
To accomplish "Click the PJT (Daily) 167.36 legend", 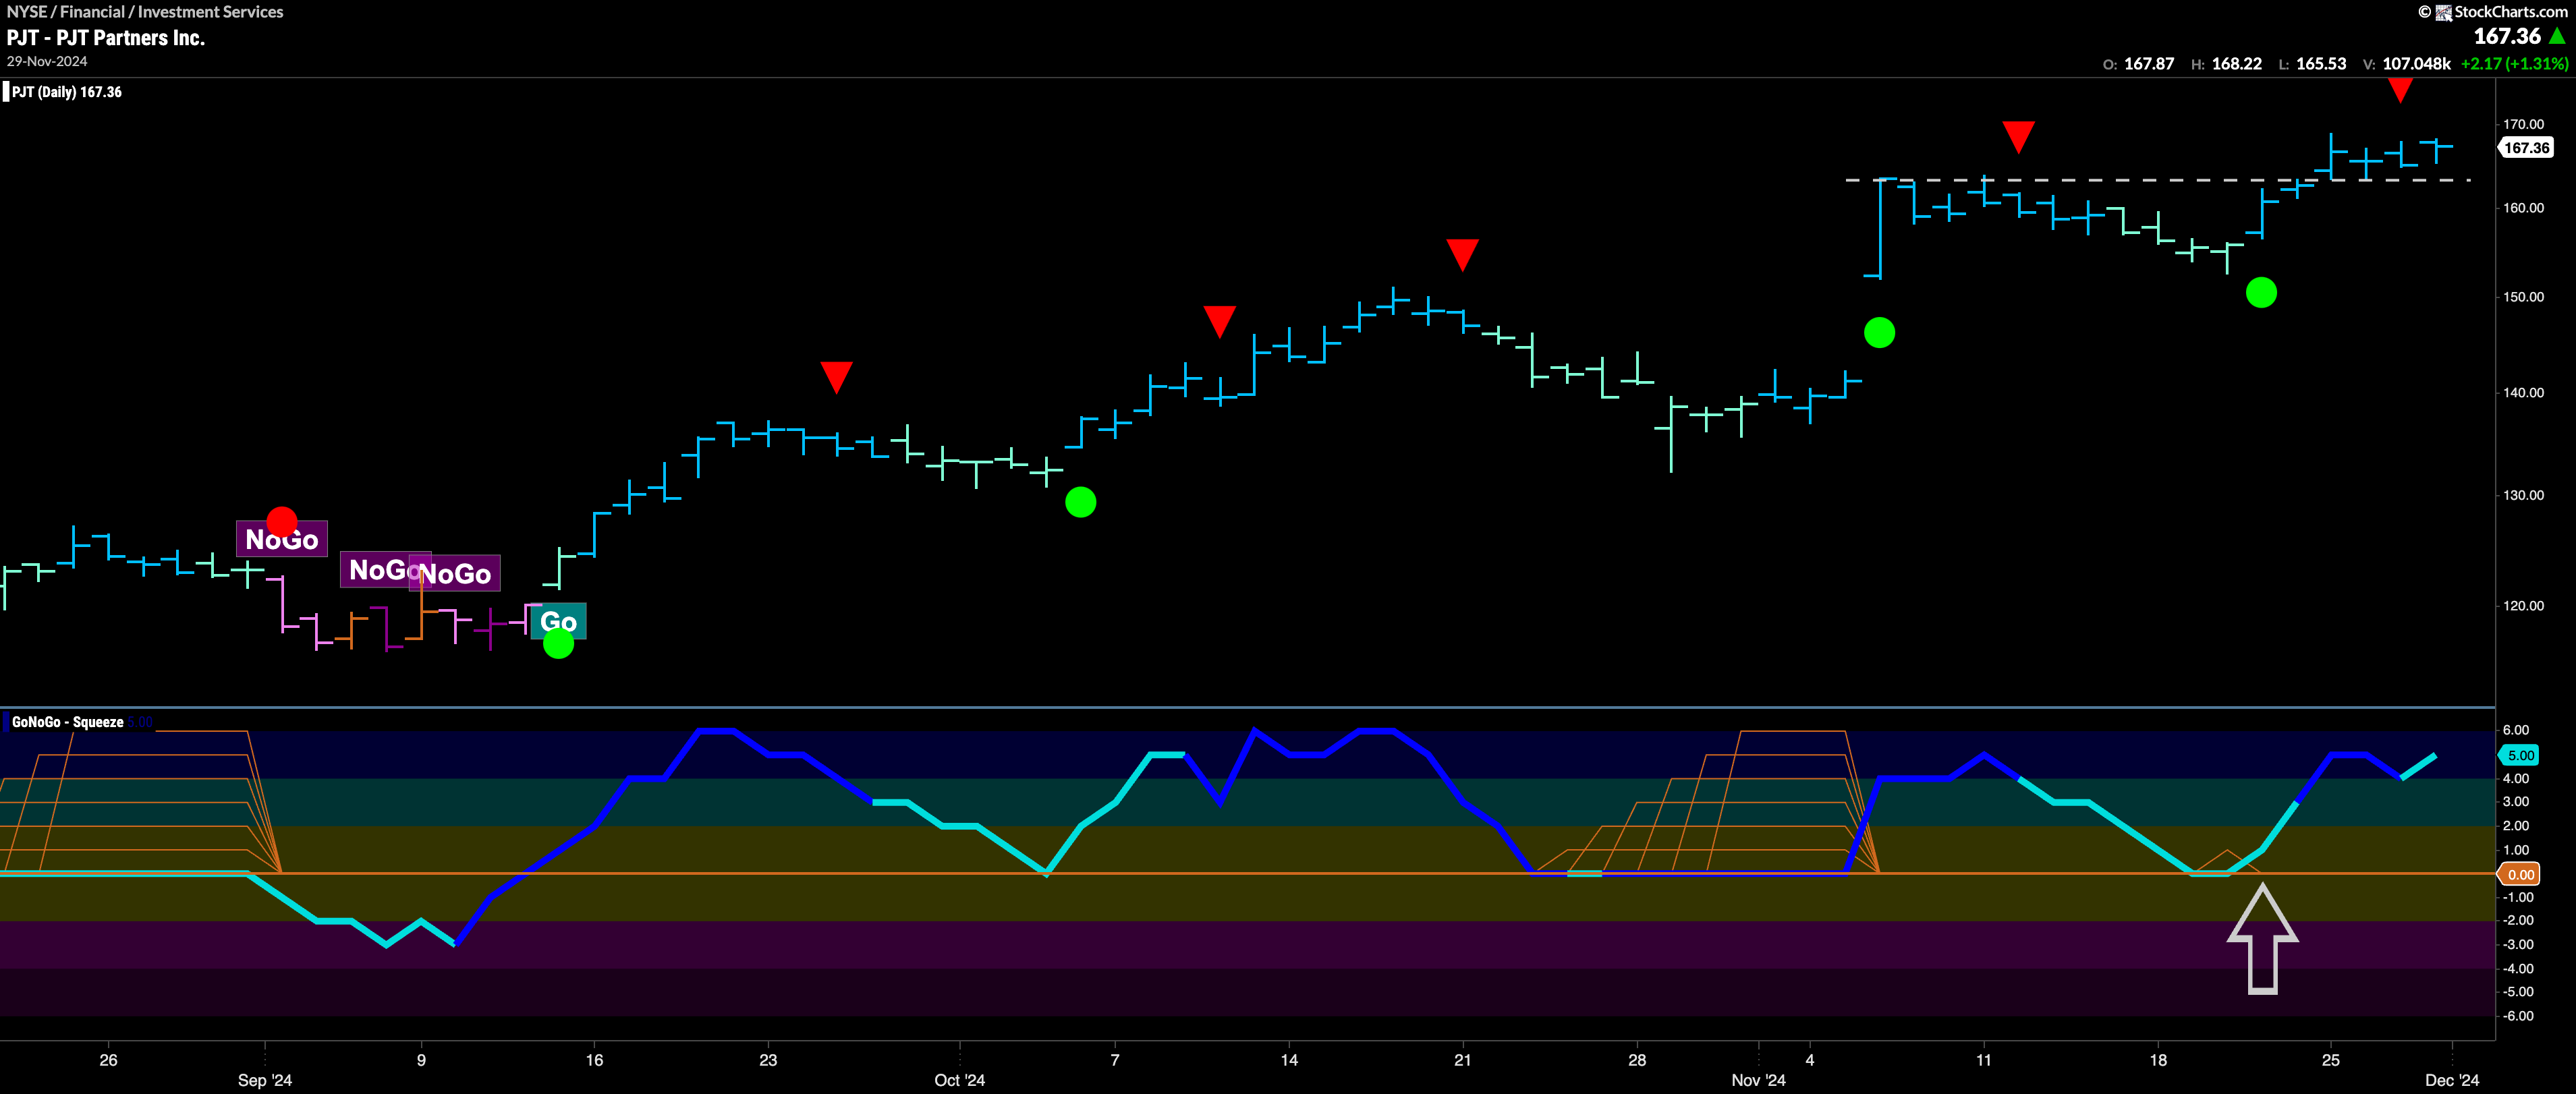I will pos(66,92).
